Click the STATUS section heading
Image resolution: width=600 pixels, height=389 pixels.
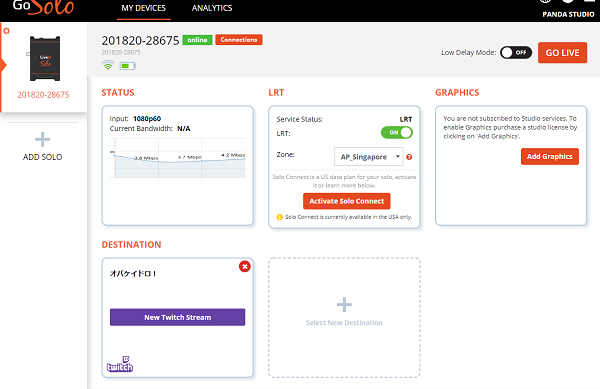coord(118,93)
